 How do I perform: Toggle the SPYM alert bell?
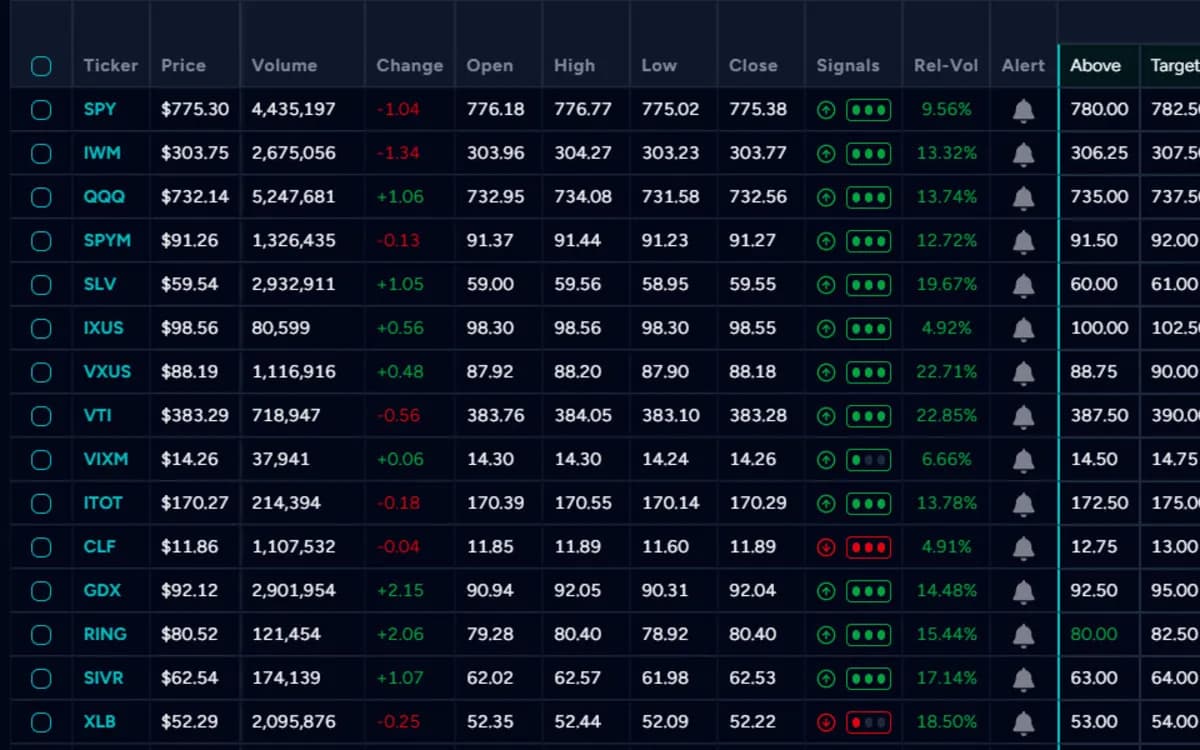(x=1023, y=241)
